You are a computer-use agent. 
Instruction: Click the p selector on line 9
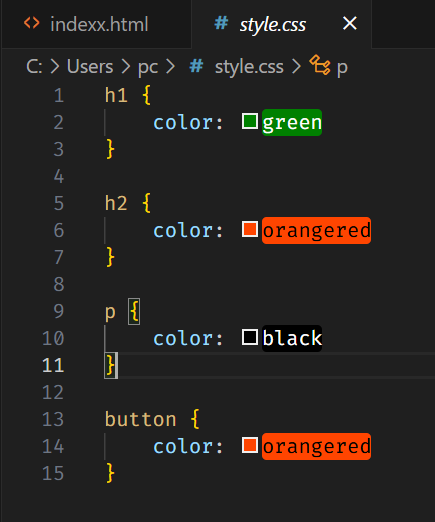tap(110, 313)
